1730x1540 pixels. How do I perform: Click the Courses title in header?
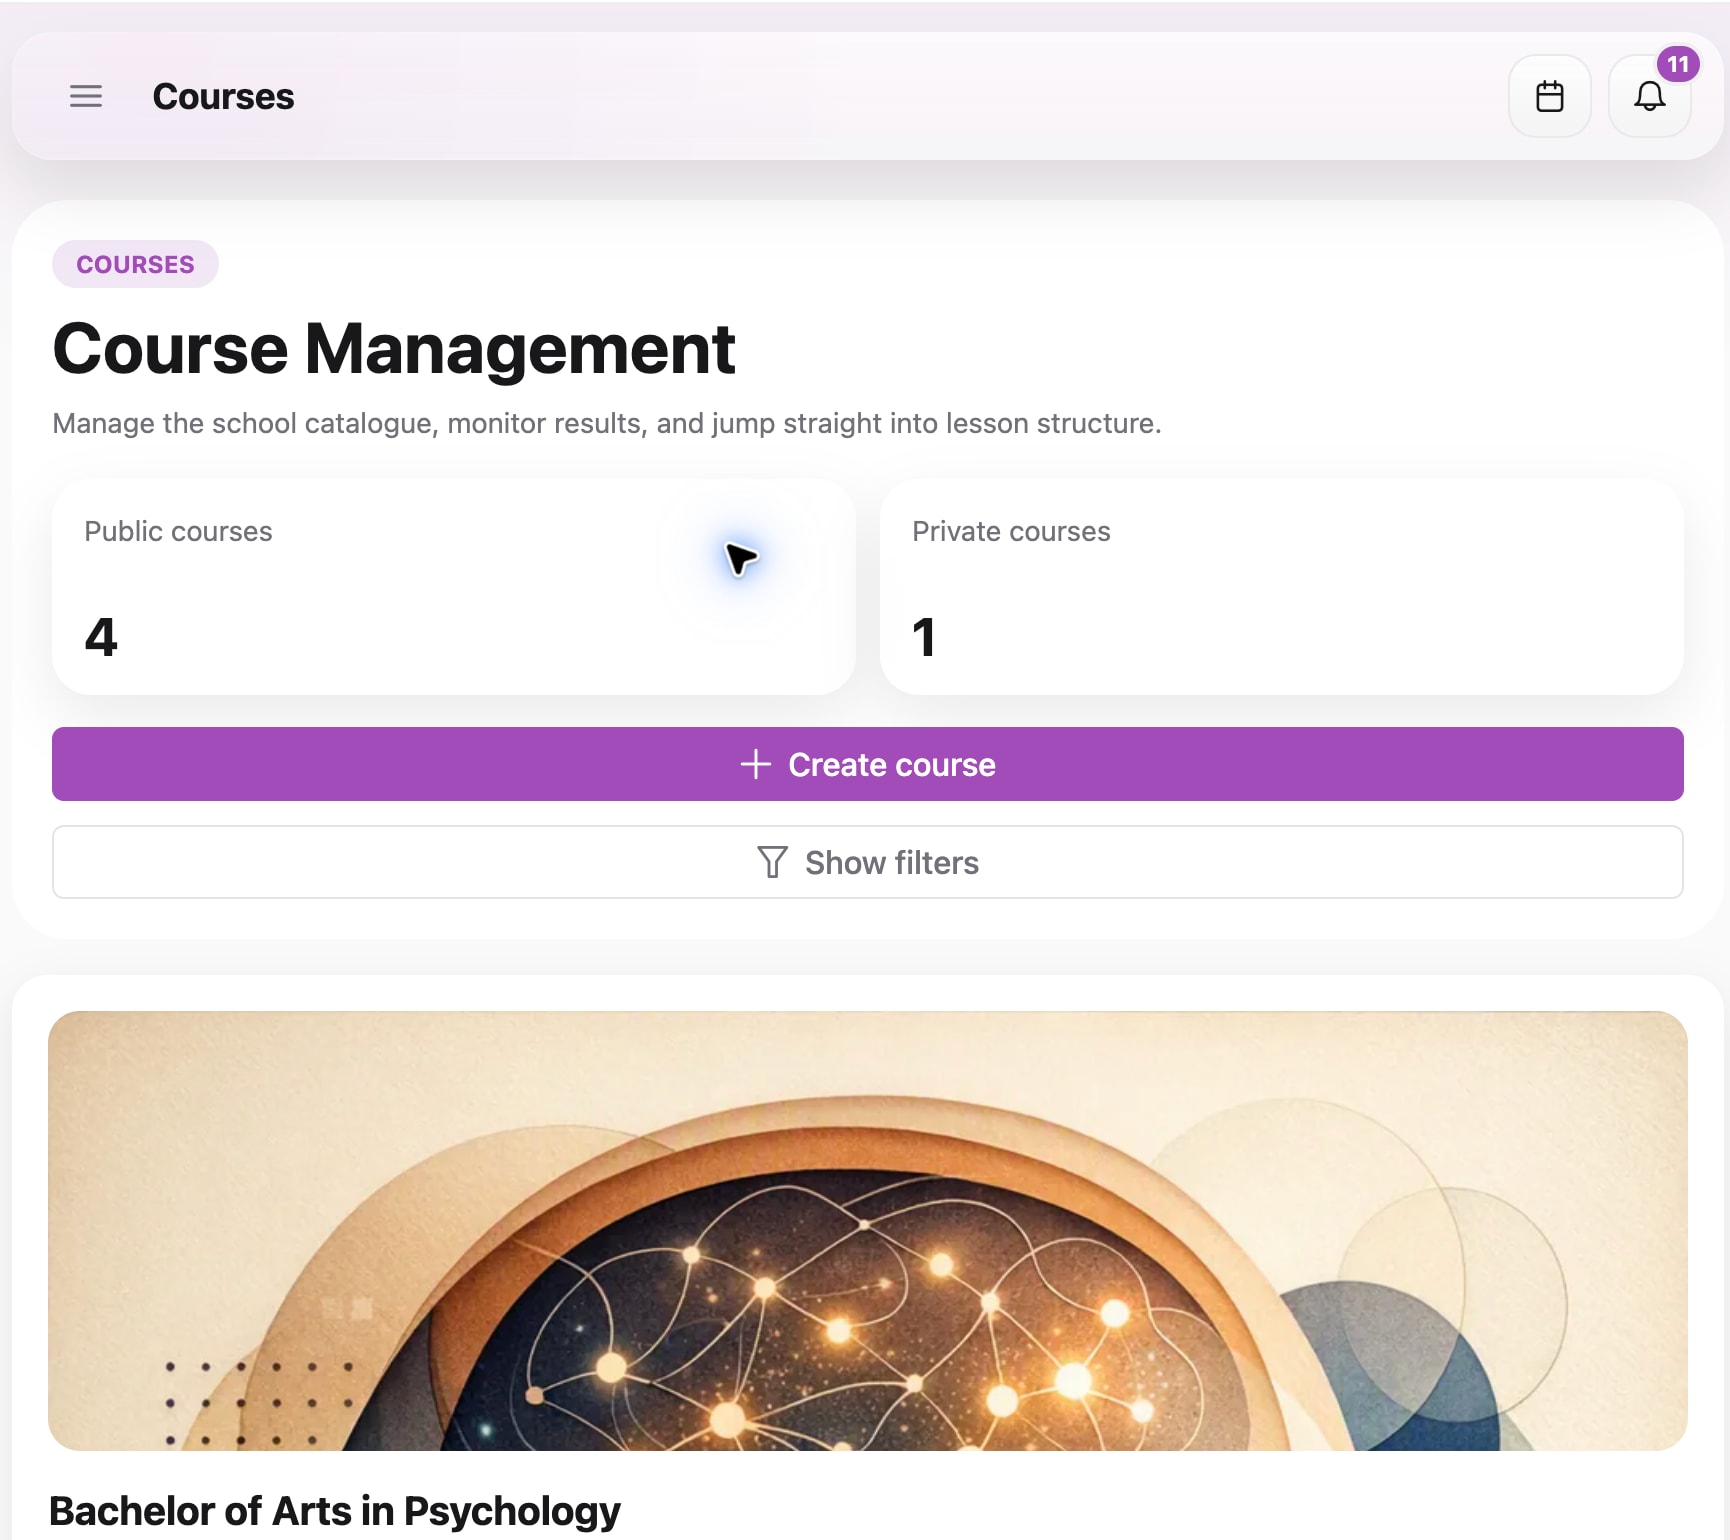tap(223, 96)
